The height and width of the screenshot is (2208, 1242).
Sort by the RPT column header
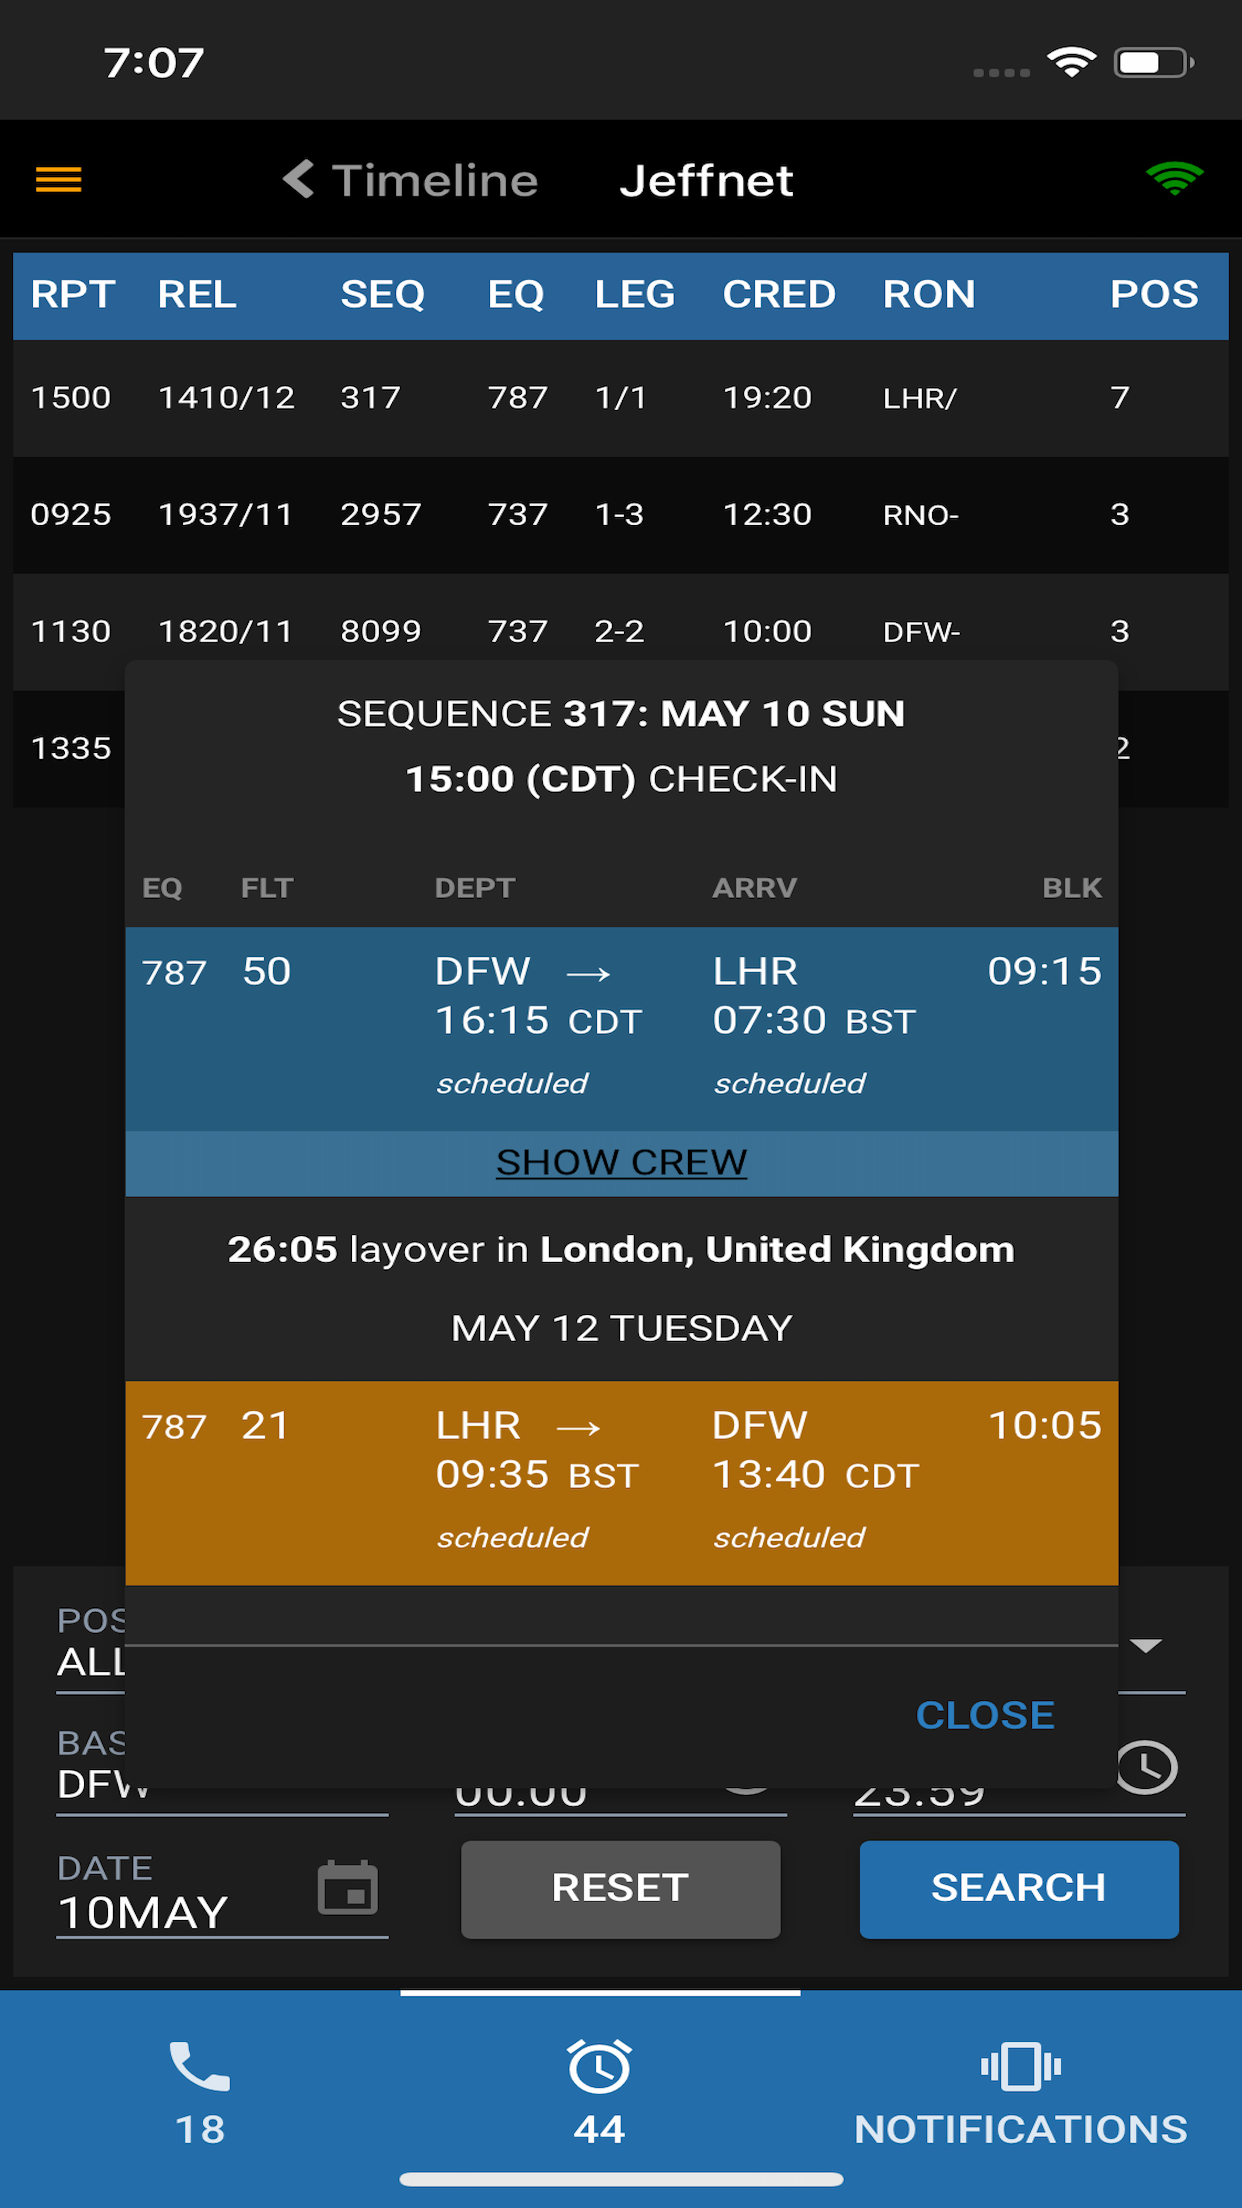click(73, 294)
